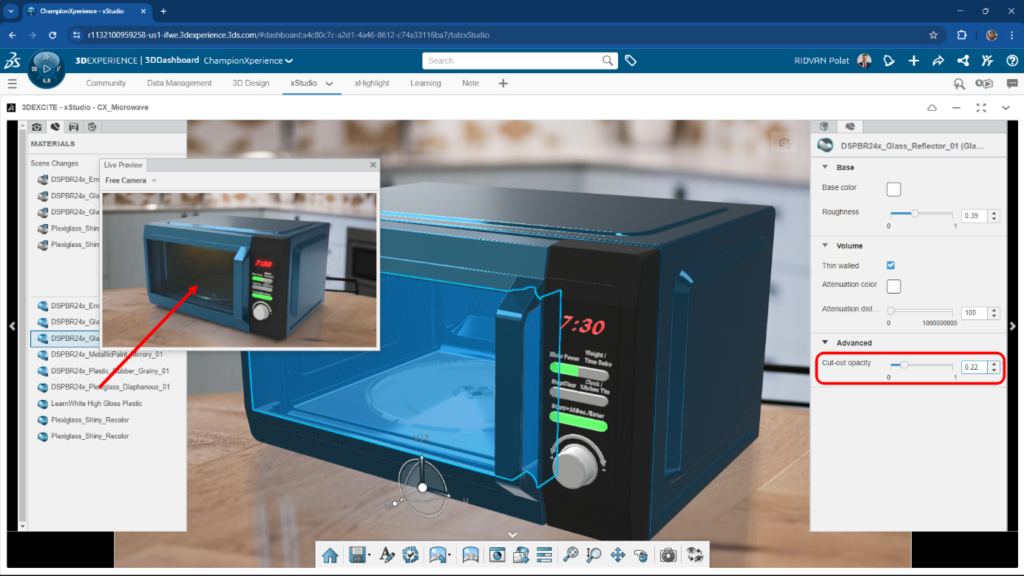Open the render window with sphere icon

click(x=497, y=555)
